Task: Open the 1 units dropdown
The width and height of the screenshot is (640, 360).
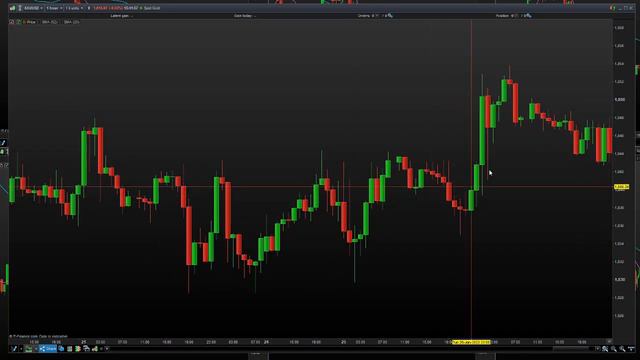Action: coord(74,8)
